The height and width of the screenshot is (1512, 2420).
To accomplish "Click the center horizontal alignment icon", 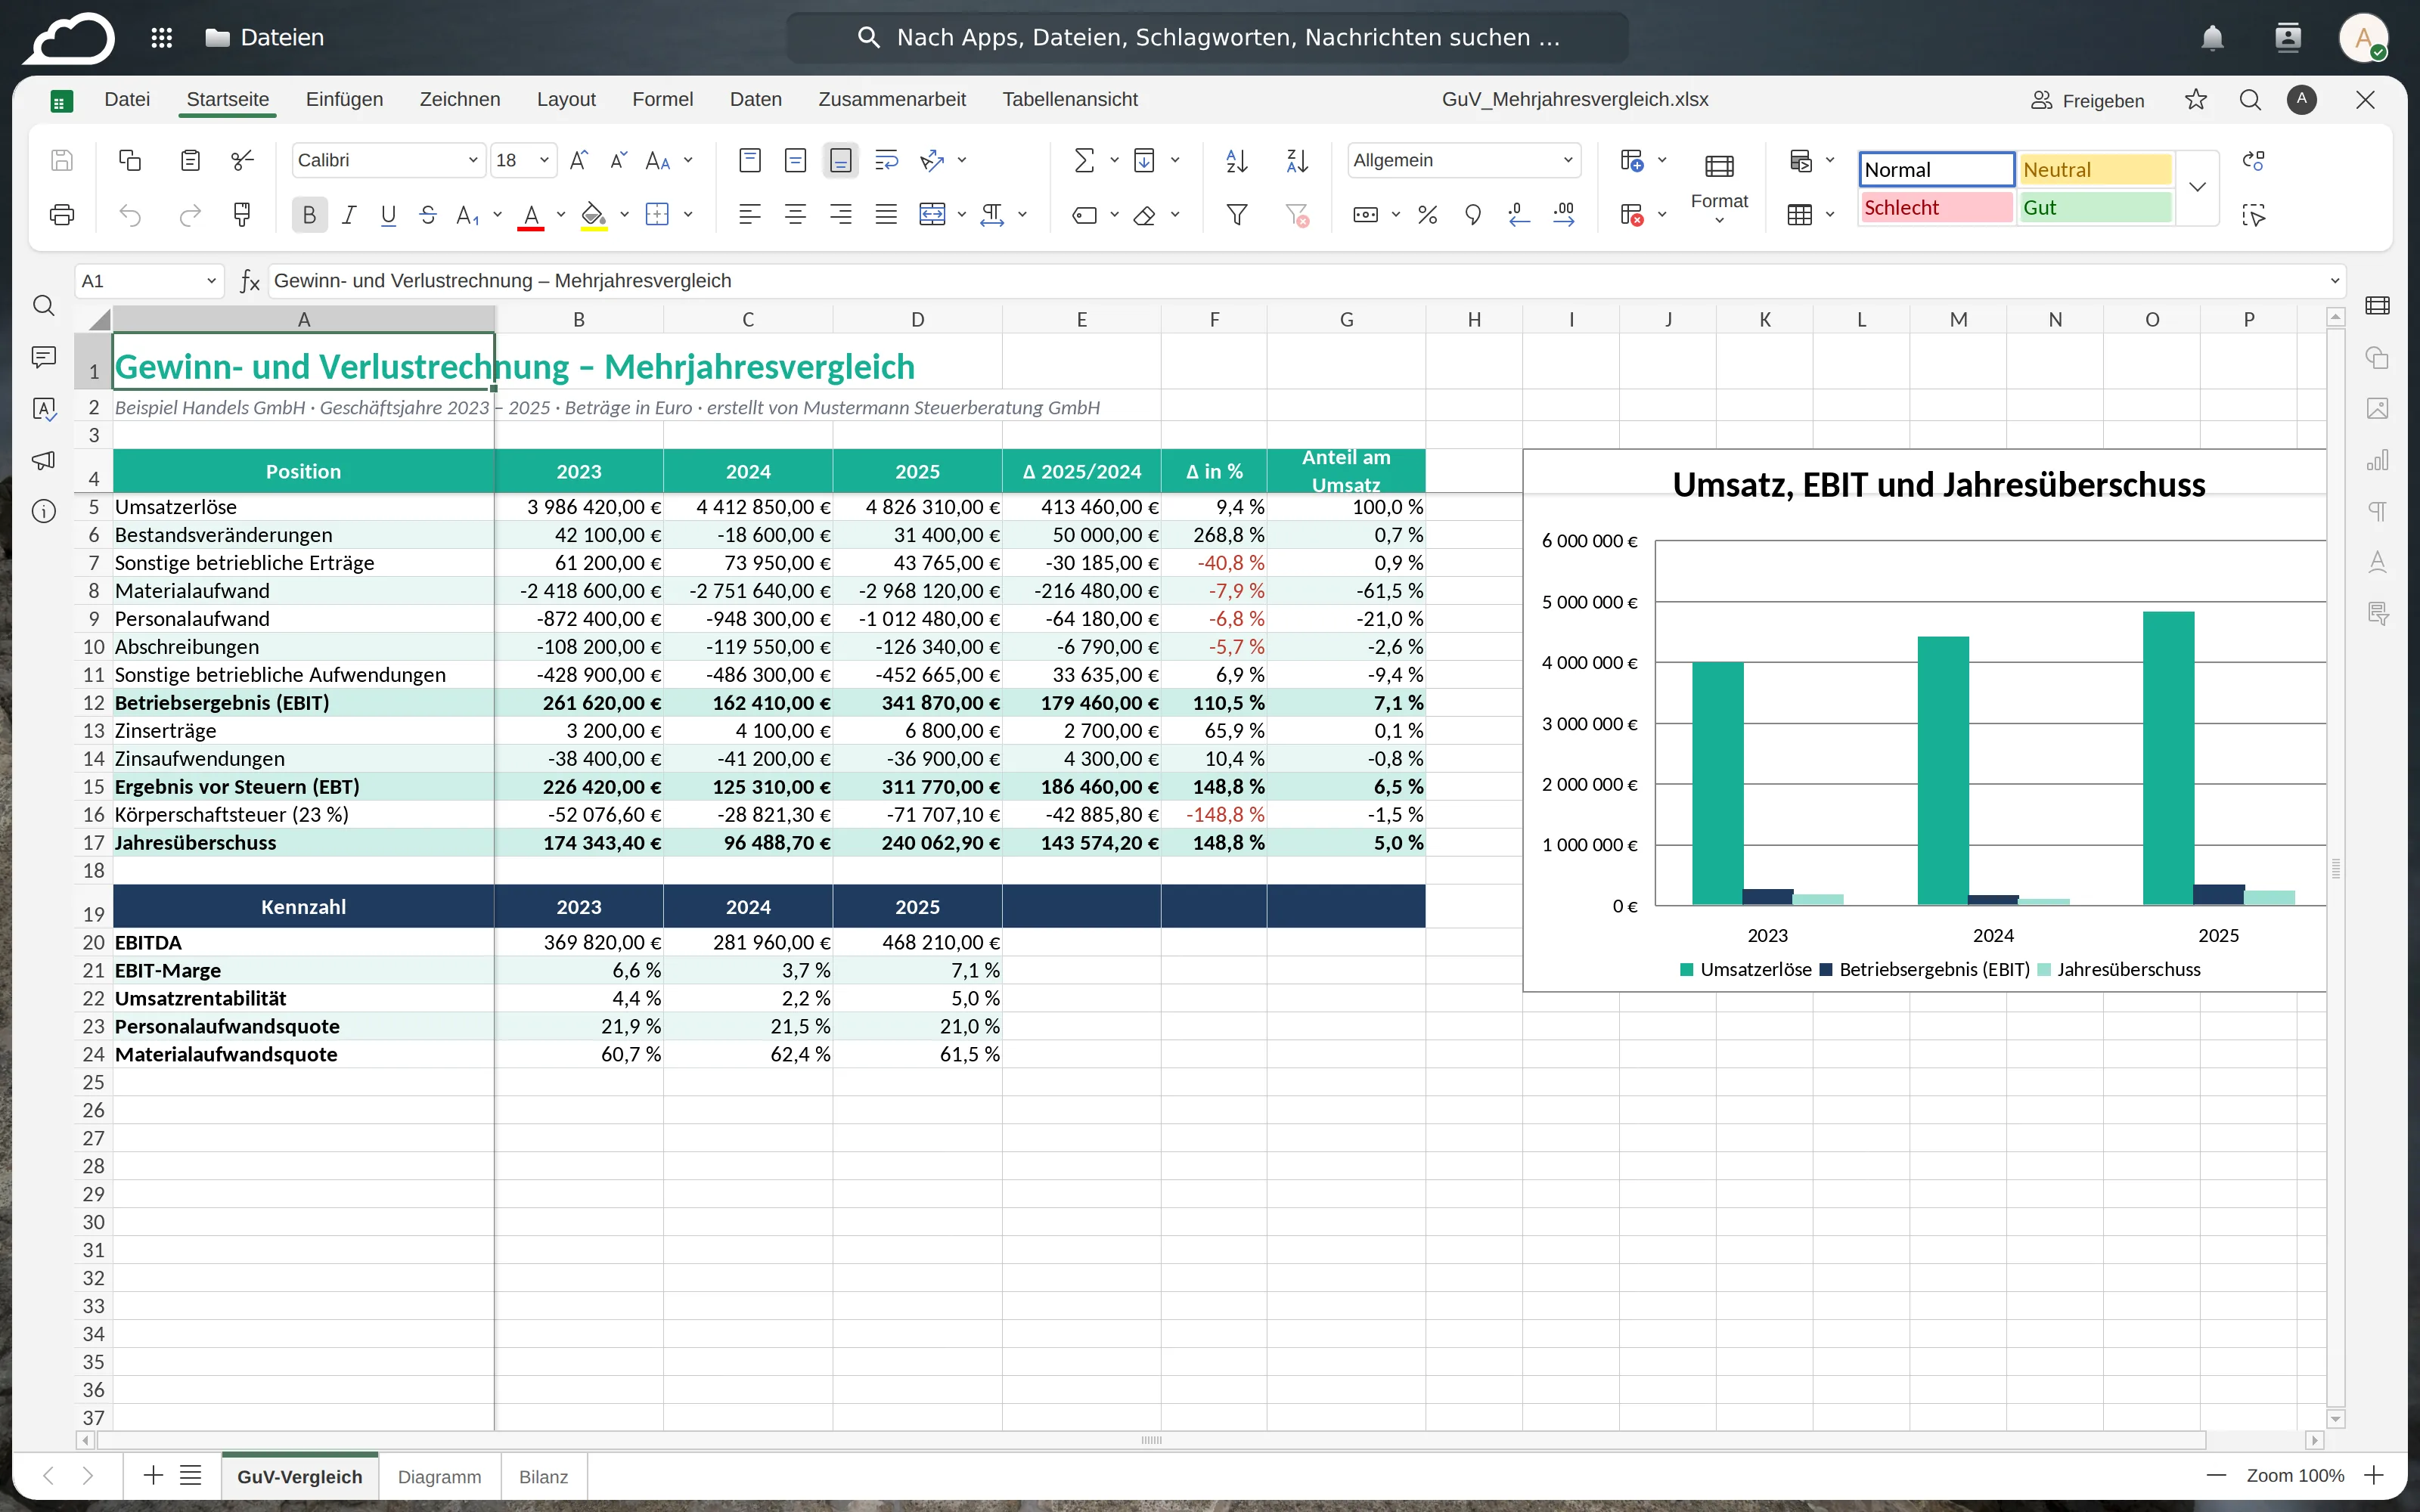I will 795,214.
